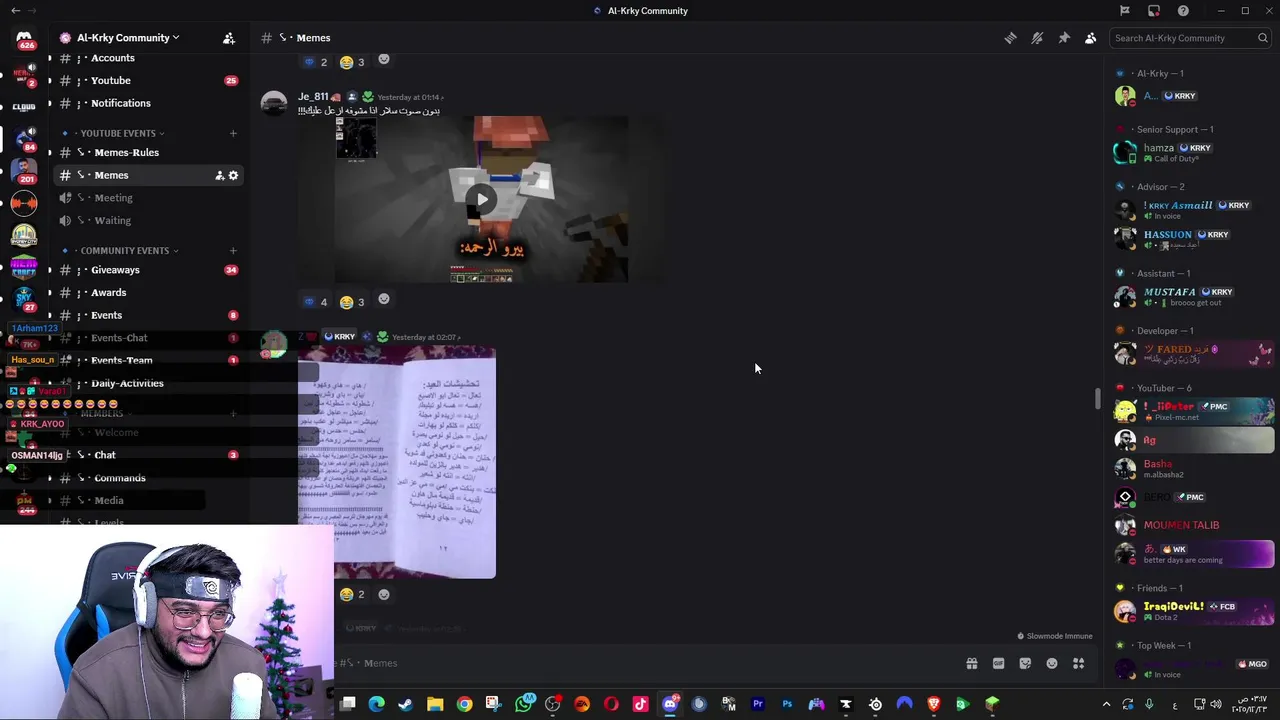Open Photoshop from the taskbar
Viewport: 1280px width, 720px height.
pos(787,704)
